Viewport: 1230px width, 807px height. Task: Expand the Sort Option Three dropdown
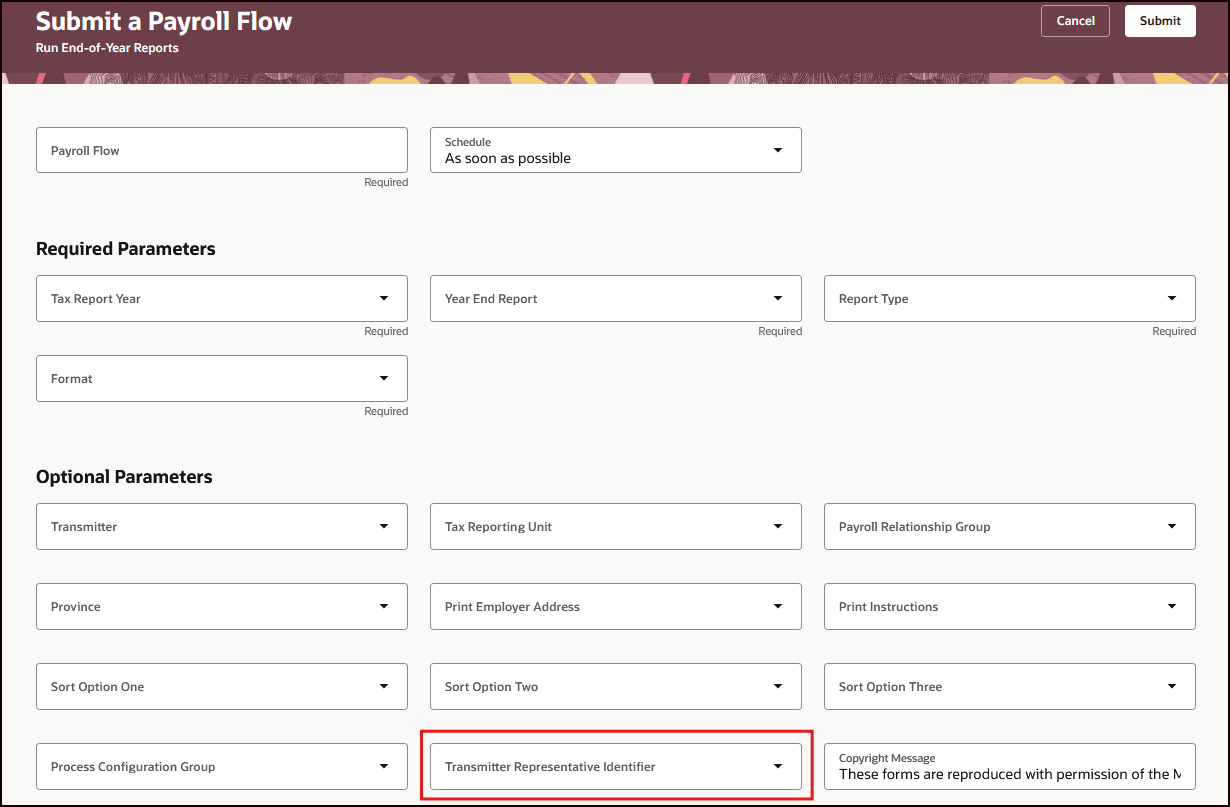tap(1009, 687)
